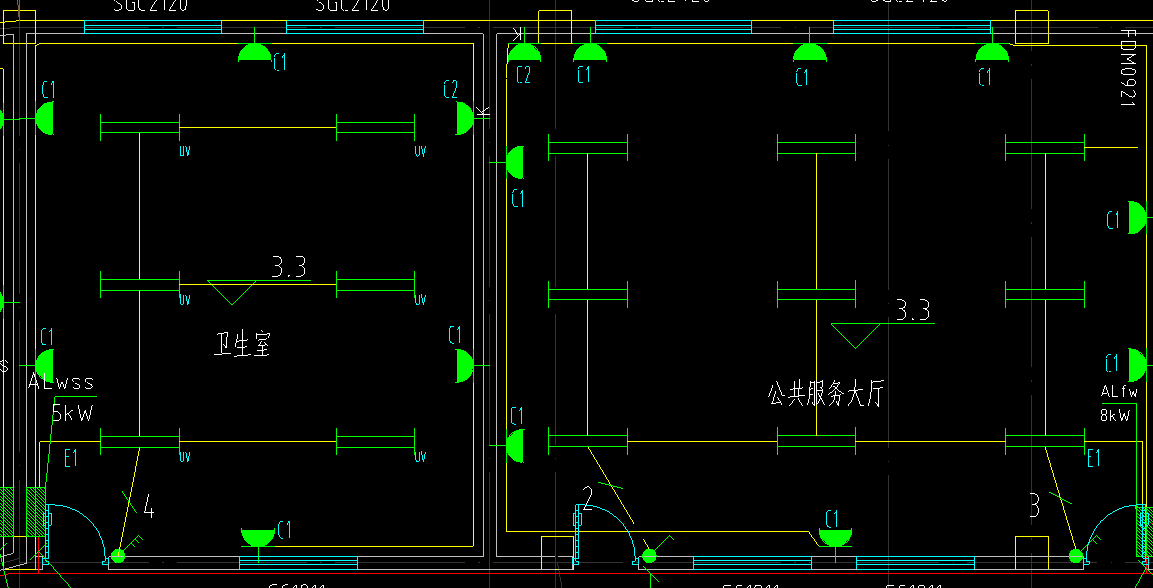
Task: Click the light switch dot near circuit 3
Action: (1076, 556)
